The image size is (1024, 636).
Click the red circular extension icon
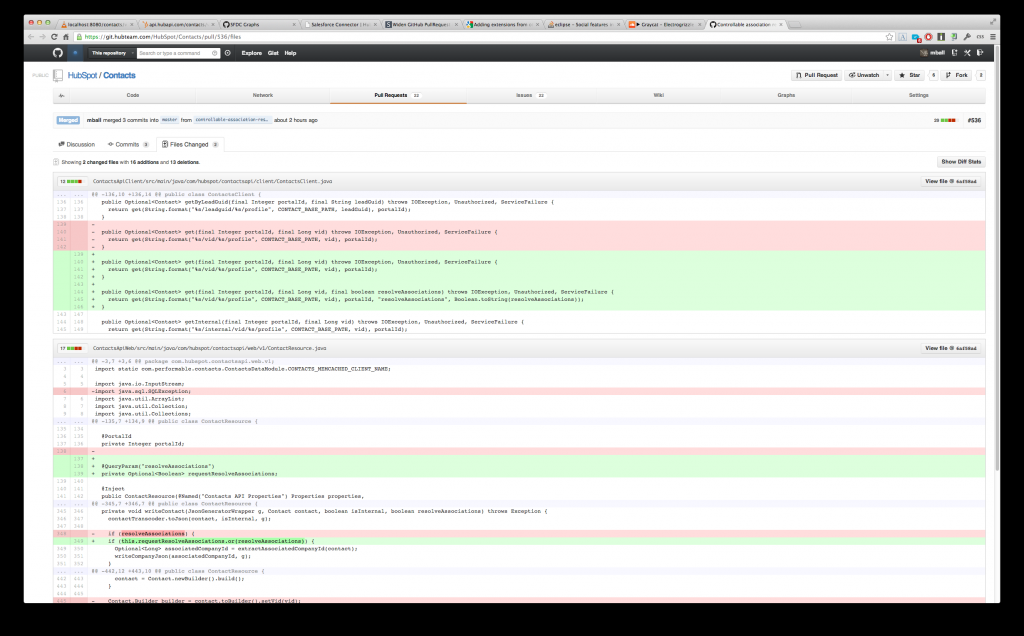click(x=928, y=37)
